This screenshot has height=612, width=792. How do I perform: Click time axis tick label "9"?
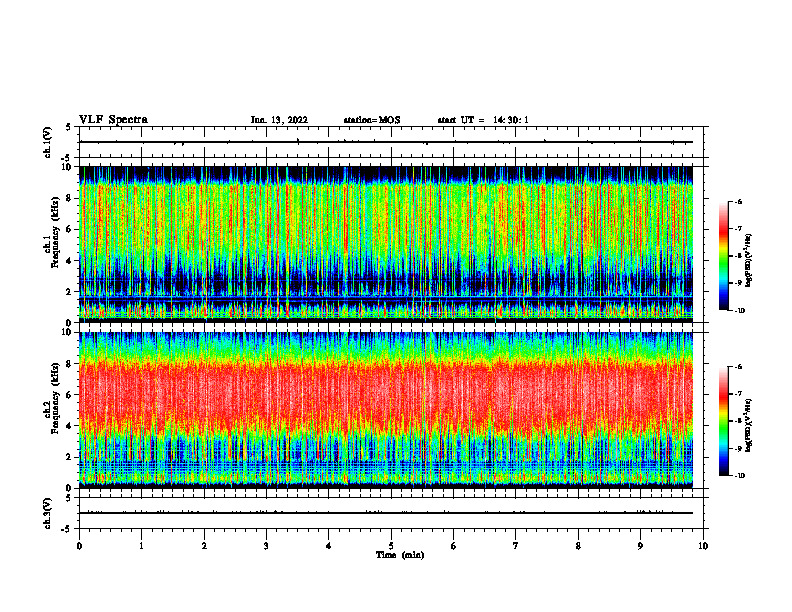coord(640,546)
